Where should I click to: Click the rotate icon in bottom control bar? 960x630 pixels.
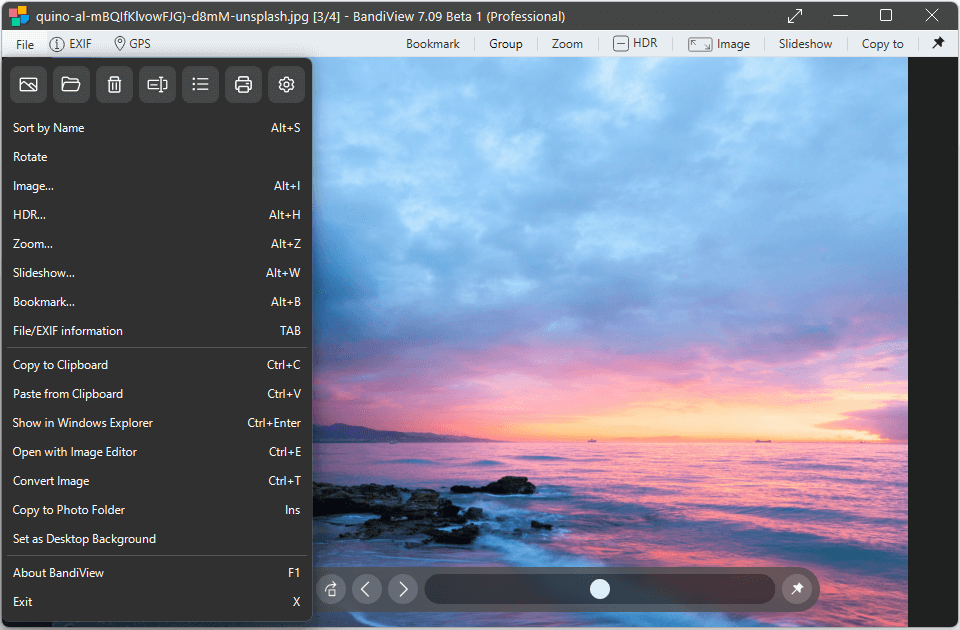click(331, 589)
